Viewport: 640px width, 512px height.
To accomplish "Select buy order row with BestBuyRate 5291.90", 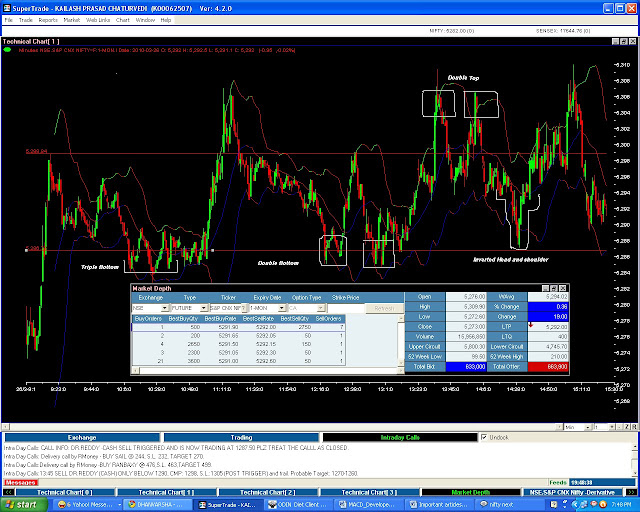I will (x=238, y=327).
